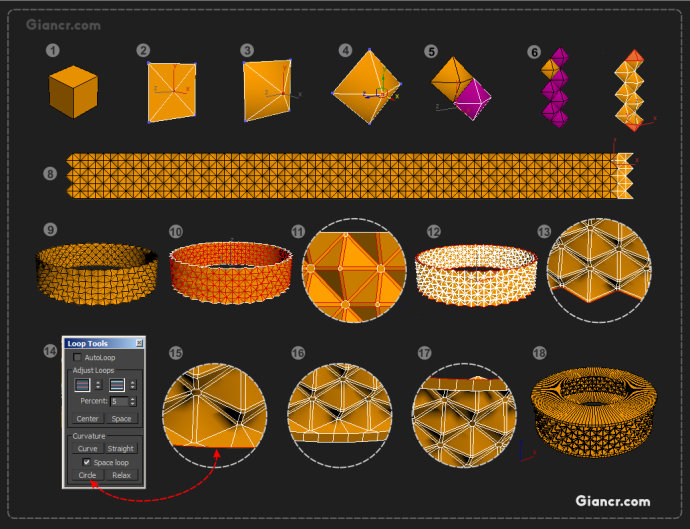Click the Curve button
Screen dimensions: 690x529
(x=88, y=448)
